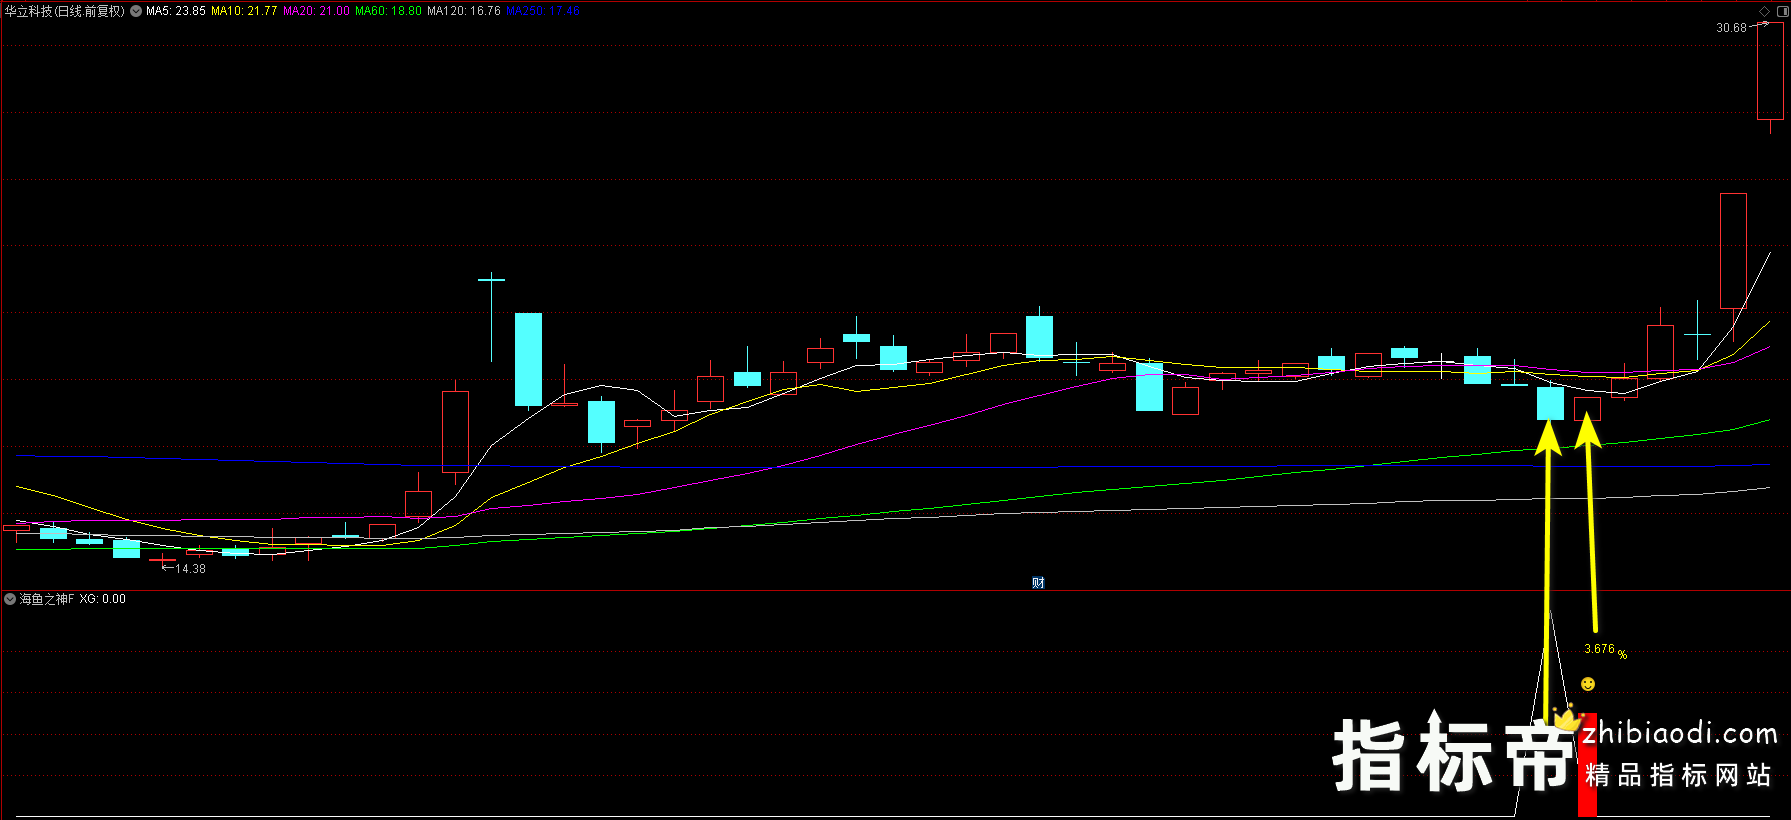1791x820 pixels.
Task: Click the 14.38 low price label
Action: click(190, 569)
